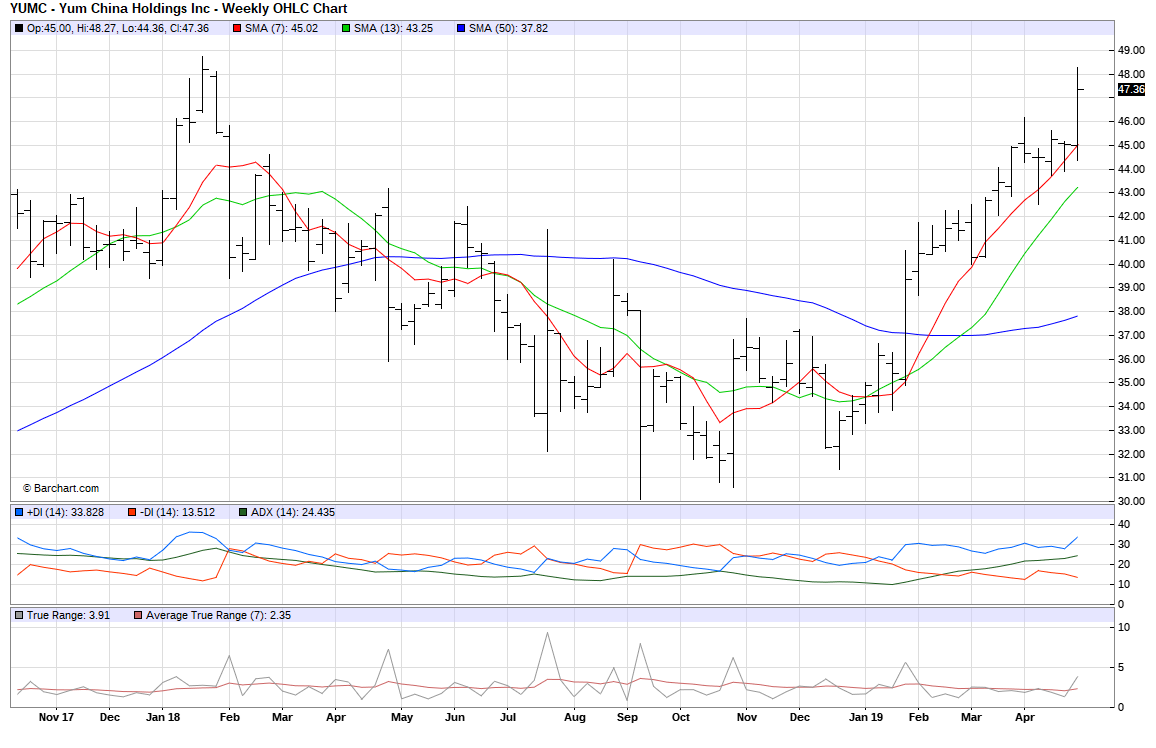1156x748 pixels.
Task: Pick the blue SMA (50) legend swatch
Action: pos(462,29)
